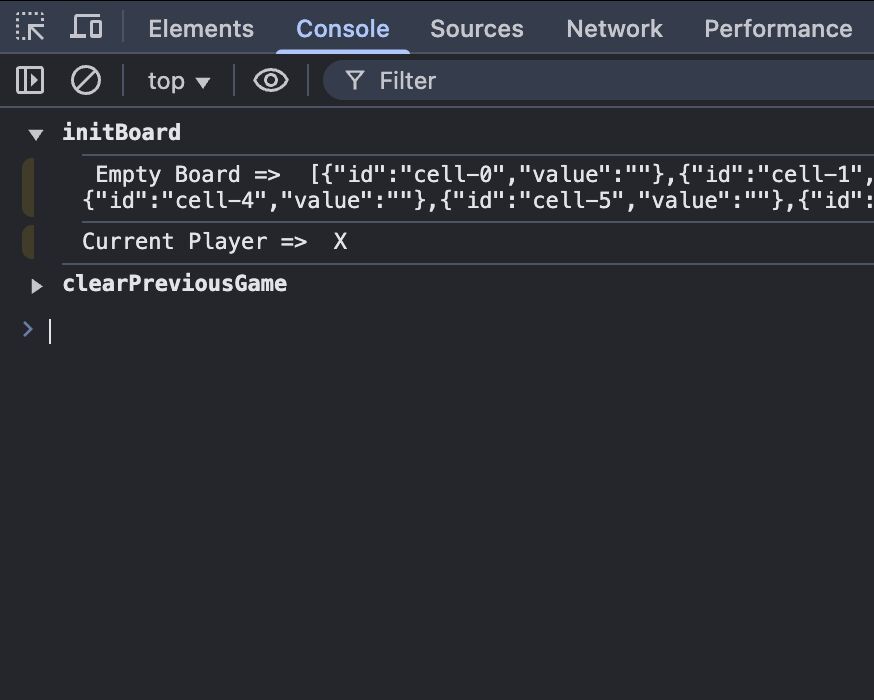Create a live expression with the eye icon
The height and width of the screenshot is (700, 874).
click(x=271, y=80)
